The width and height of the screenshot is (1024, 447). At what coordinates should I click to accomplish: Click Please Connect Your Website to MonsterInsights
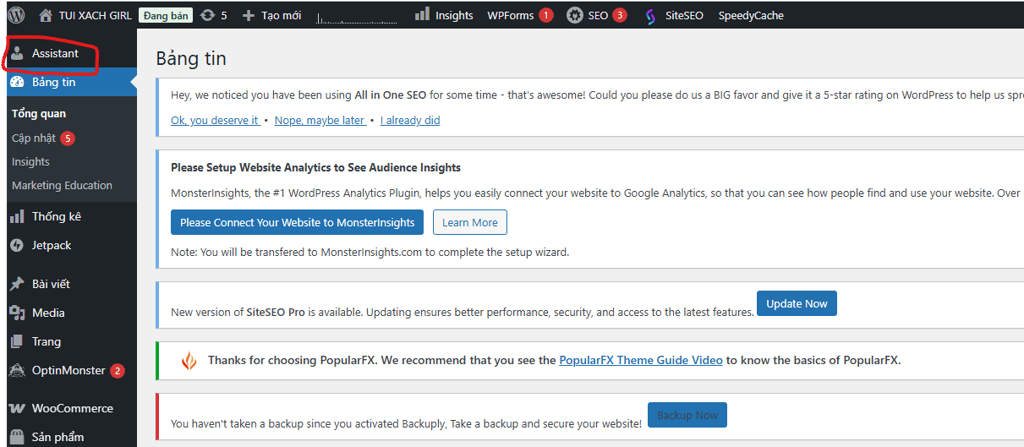(297, 222)
